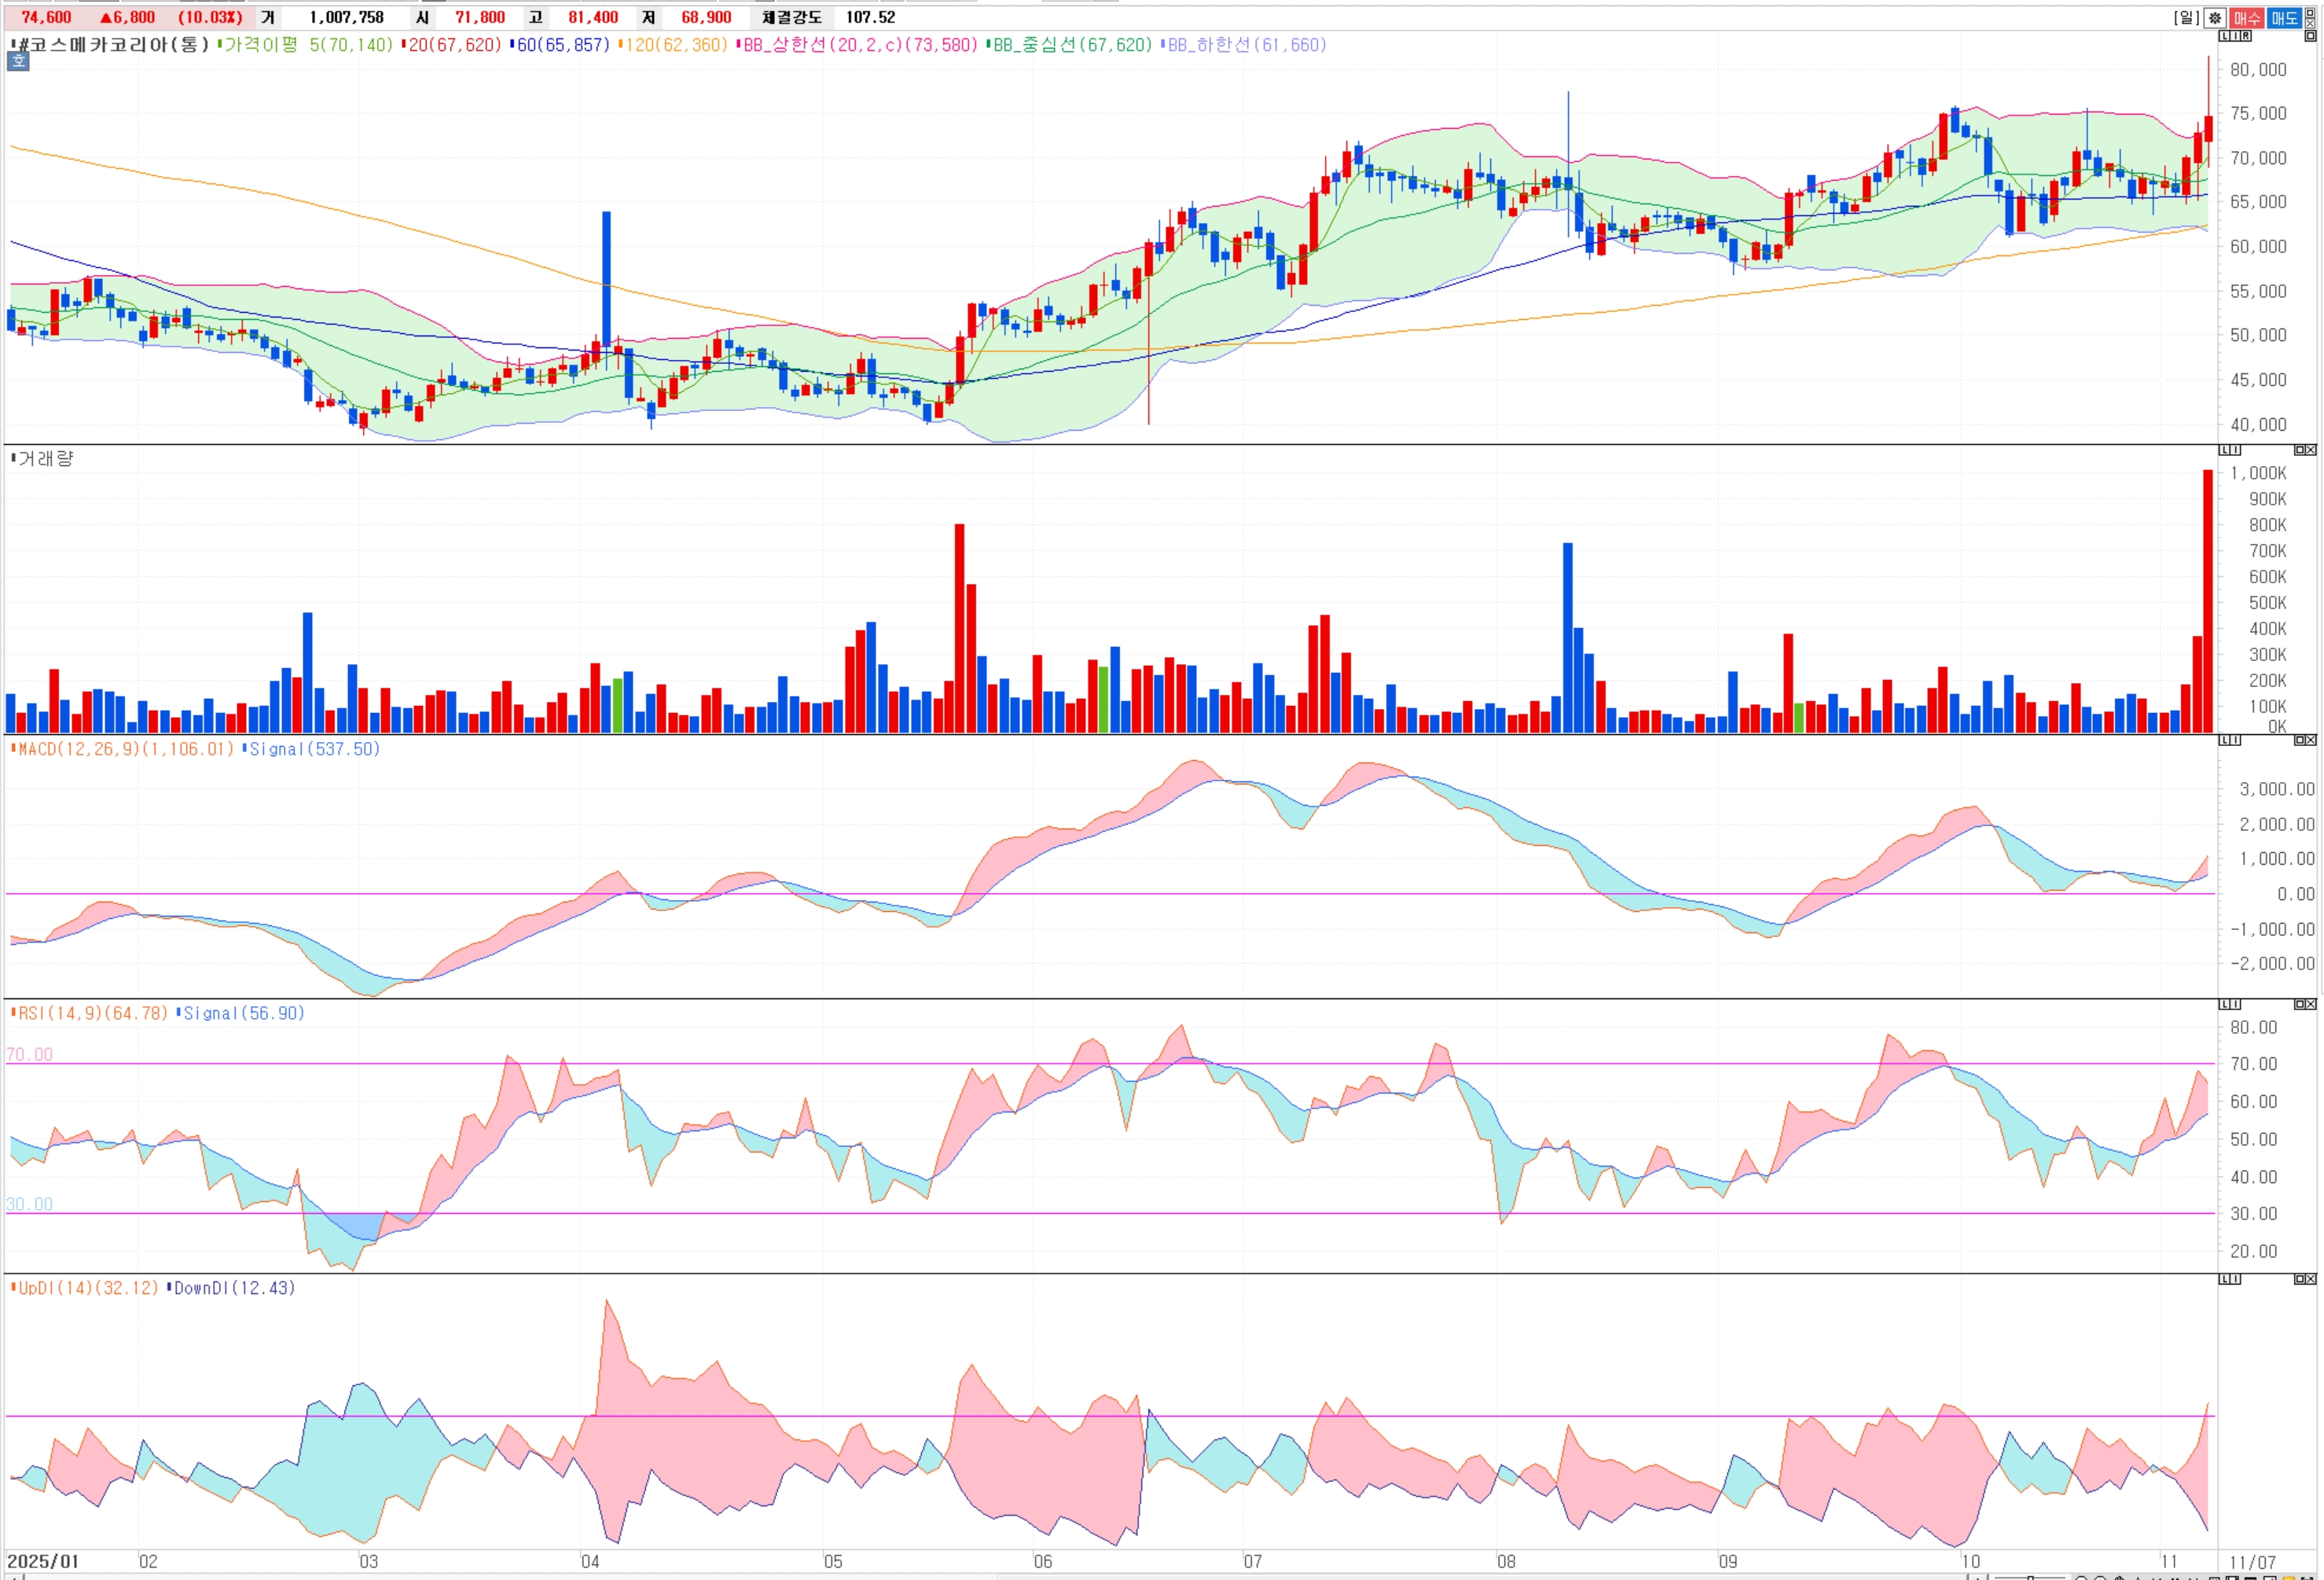Maximize the 거래량 volume pane

click(x=2300, y=450)
